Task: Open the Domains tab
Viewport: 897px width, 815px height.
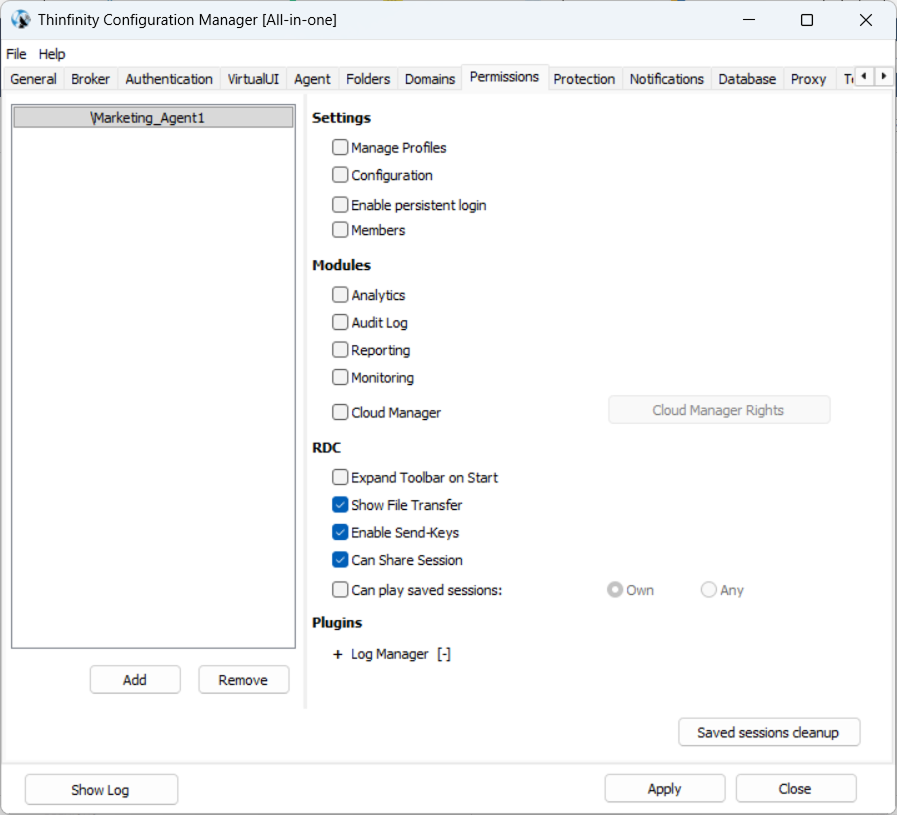Action: (x=430, y=79)
